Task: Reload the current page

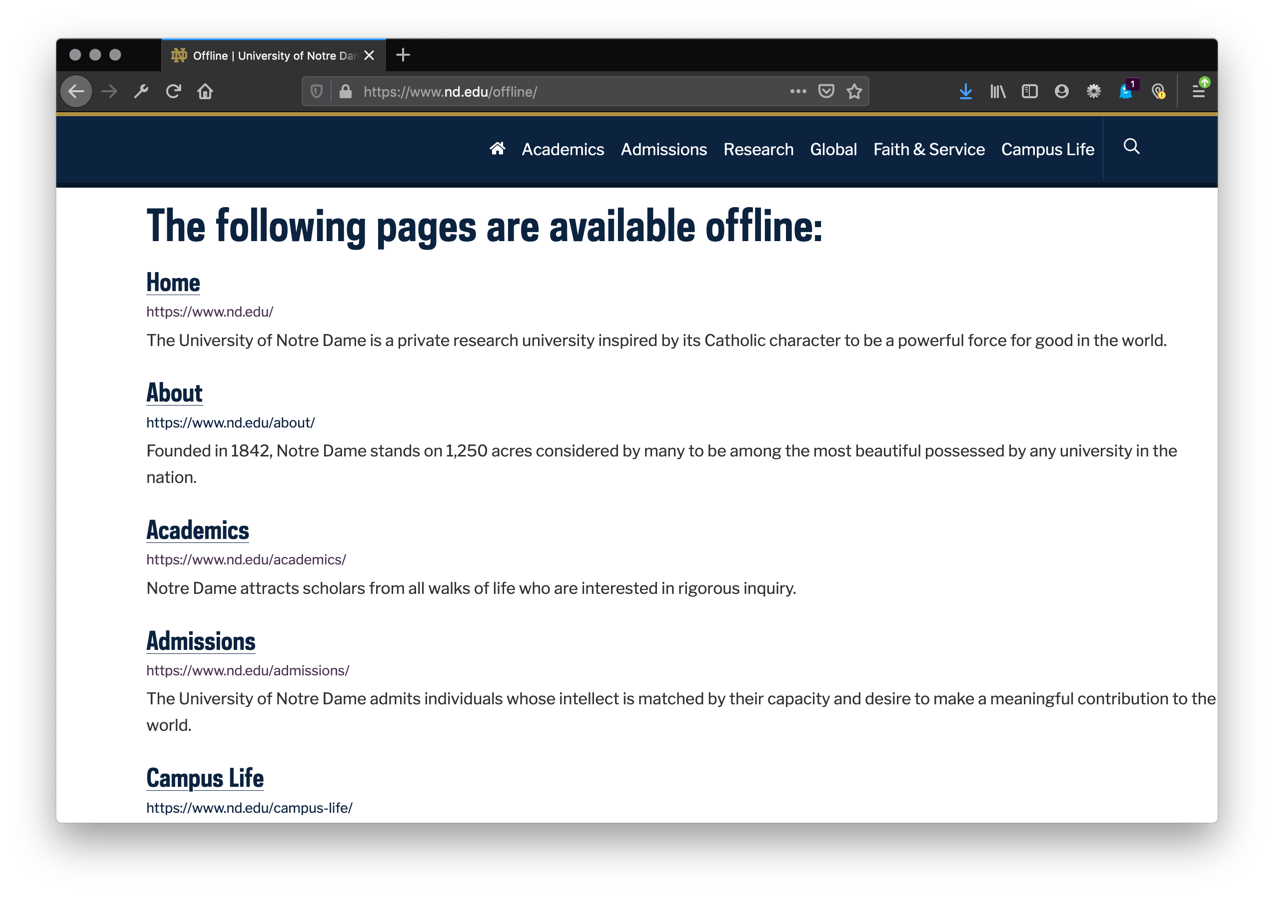Action: tap(173, 91)
